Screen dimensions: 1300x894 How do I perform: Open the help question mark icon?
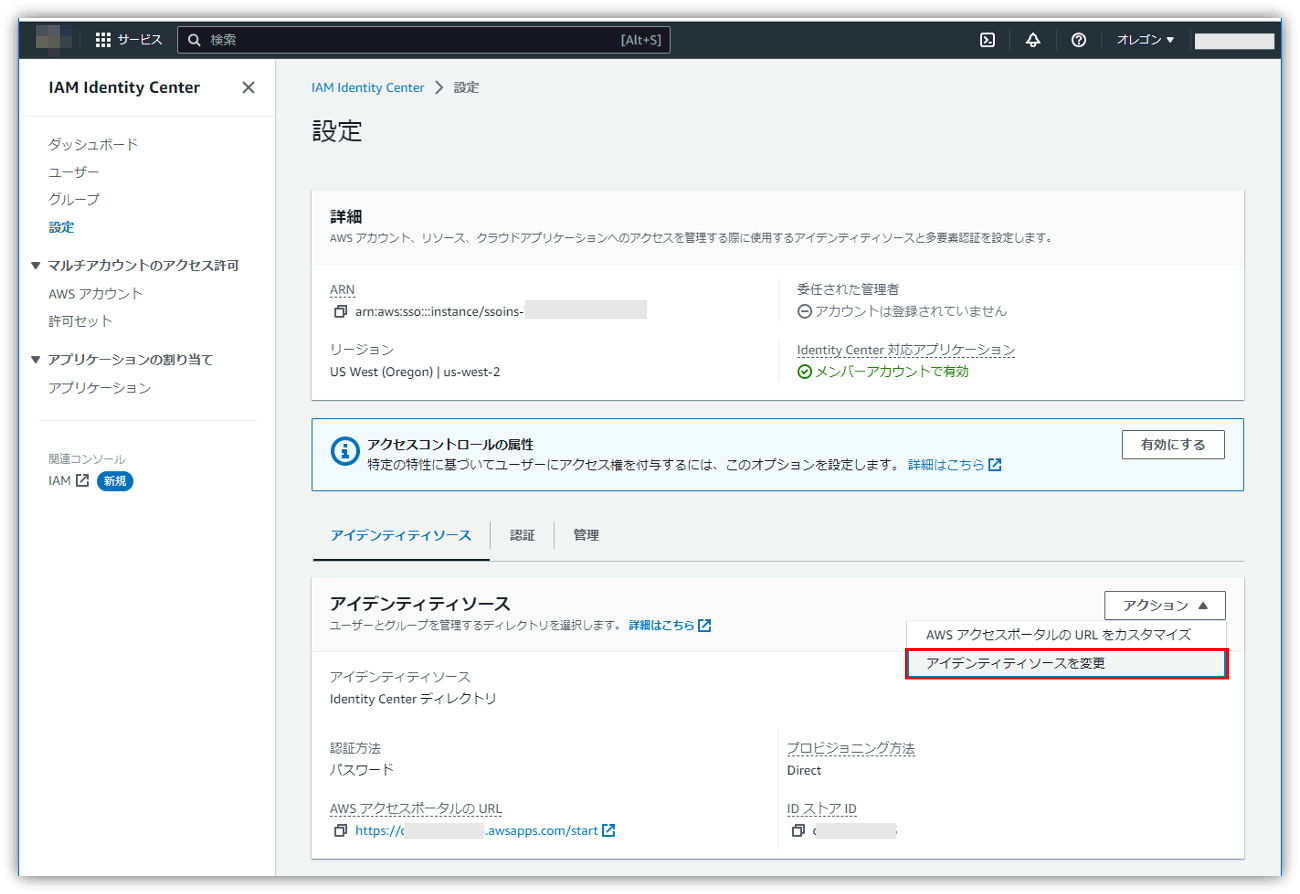[1079, 40]
